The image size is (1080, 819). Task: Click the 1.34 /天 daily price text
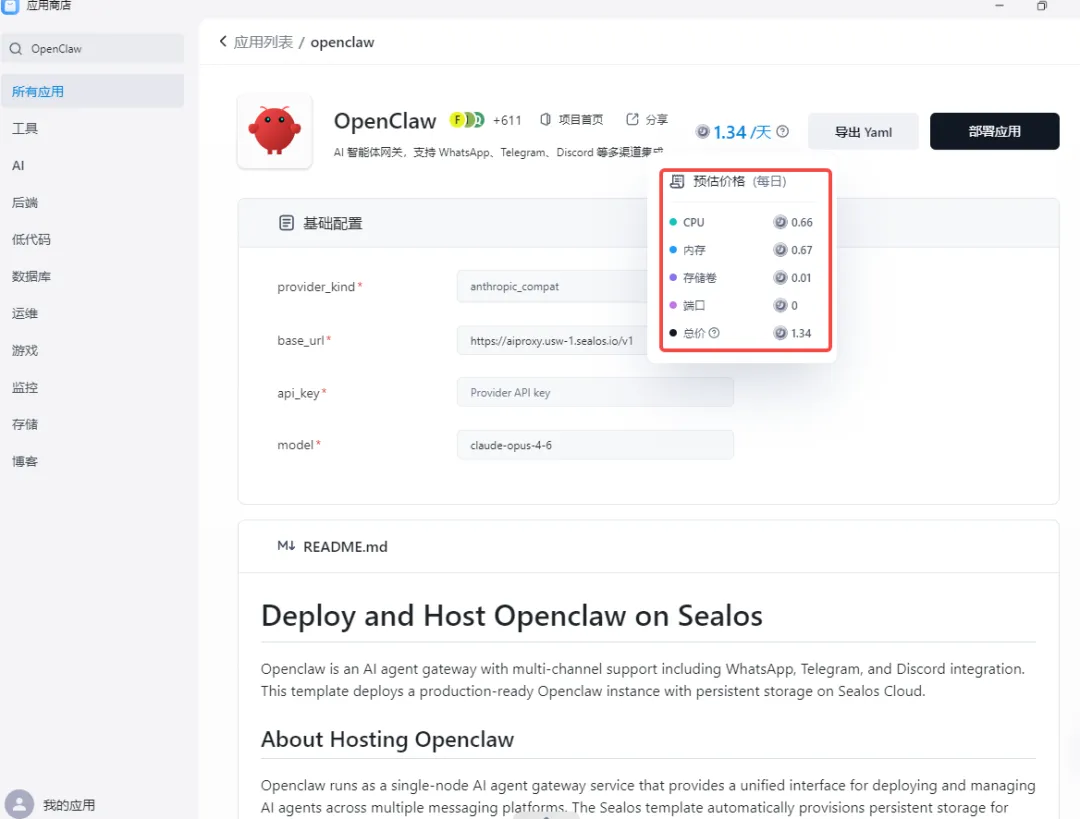pyautogui.click(x=742, y=132)
